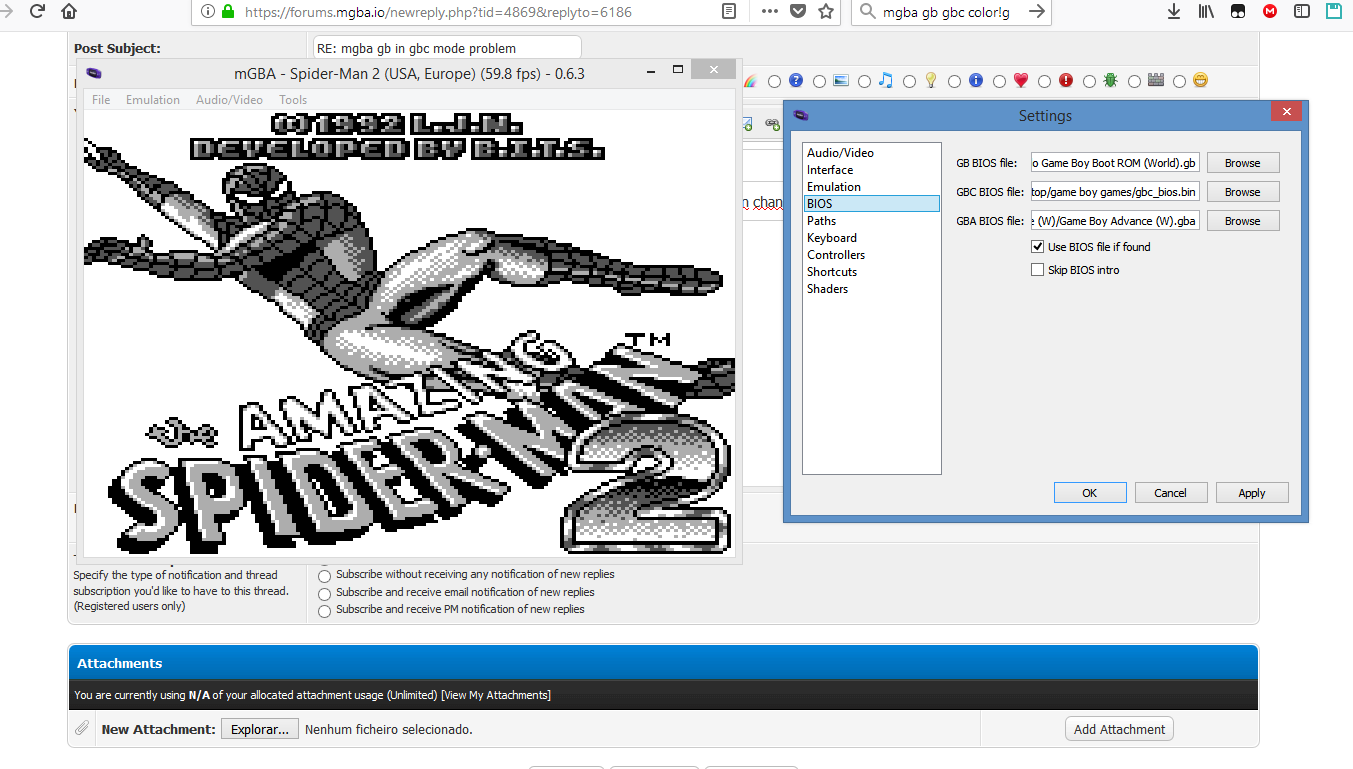The height and width of the screenshot is (769, 1353).
Task: Open the page actions three-dots menu
Action: pos(769,12)
